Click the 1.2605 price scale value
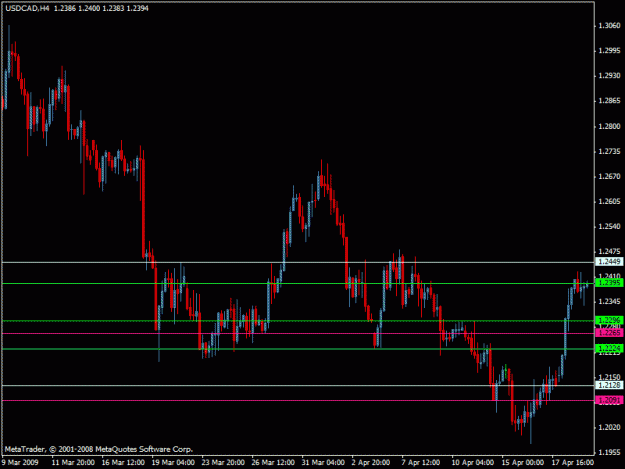 [609, 201]
